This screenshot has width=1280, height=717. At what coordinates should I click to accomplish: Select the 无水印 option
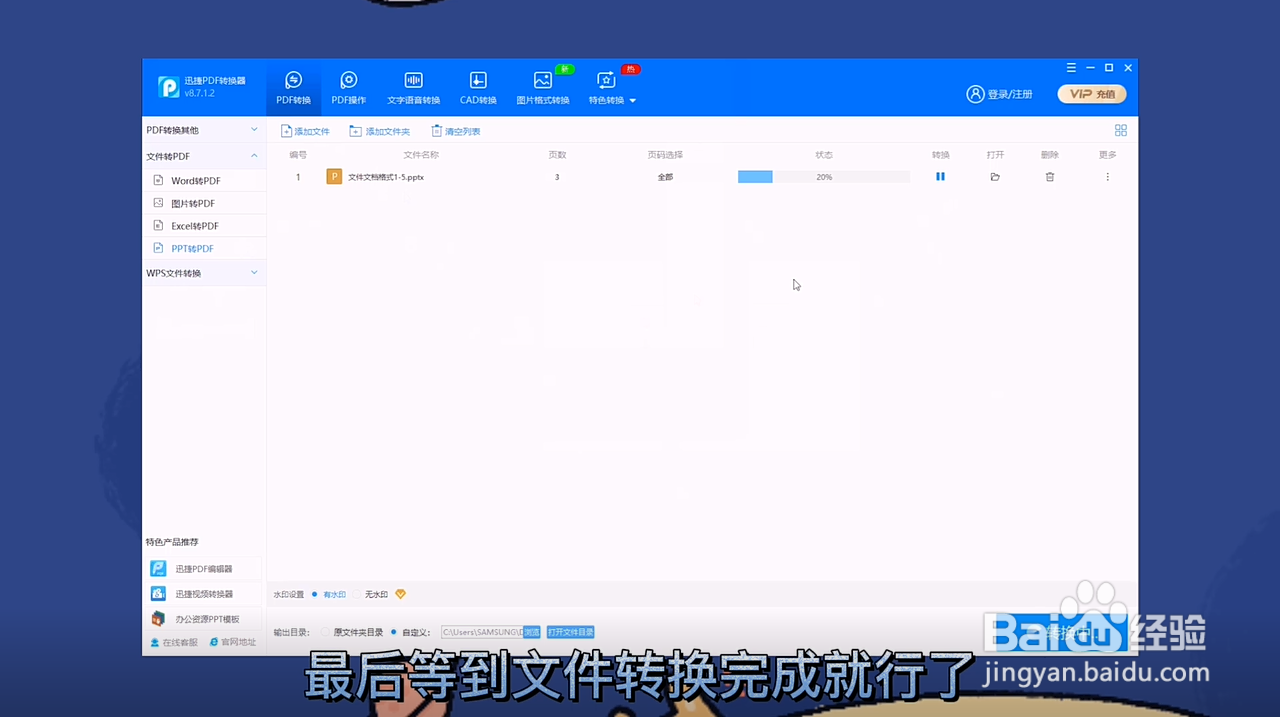tap(376, 594)
